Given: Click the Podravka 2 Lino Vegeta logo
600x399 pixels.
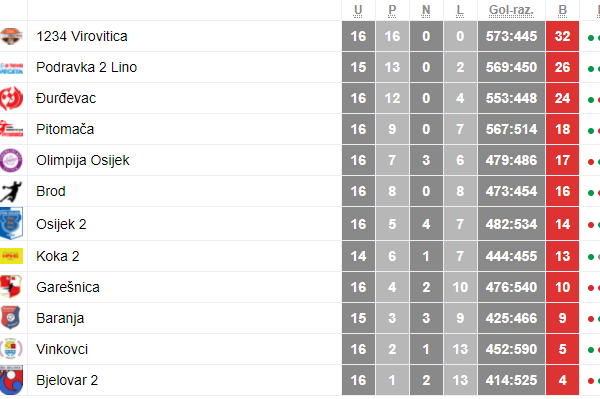Looking at the screenshot, I should point(11,68).
